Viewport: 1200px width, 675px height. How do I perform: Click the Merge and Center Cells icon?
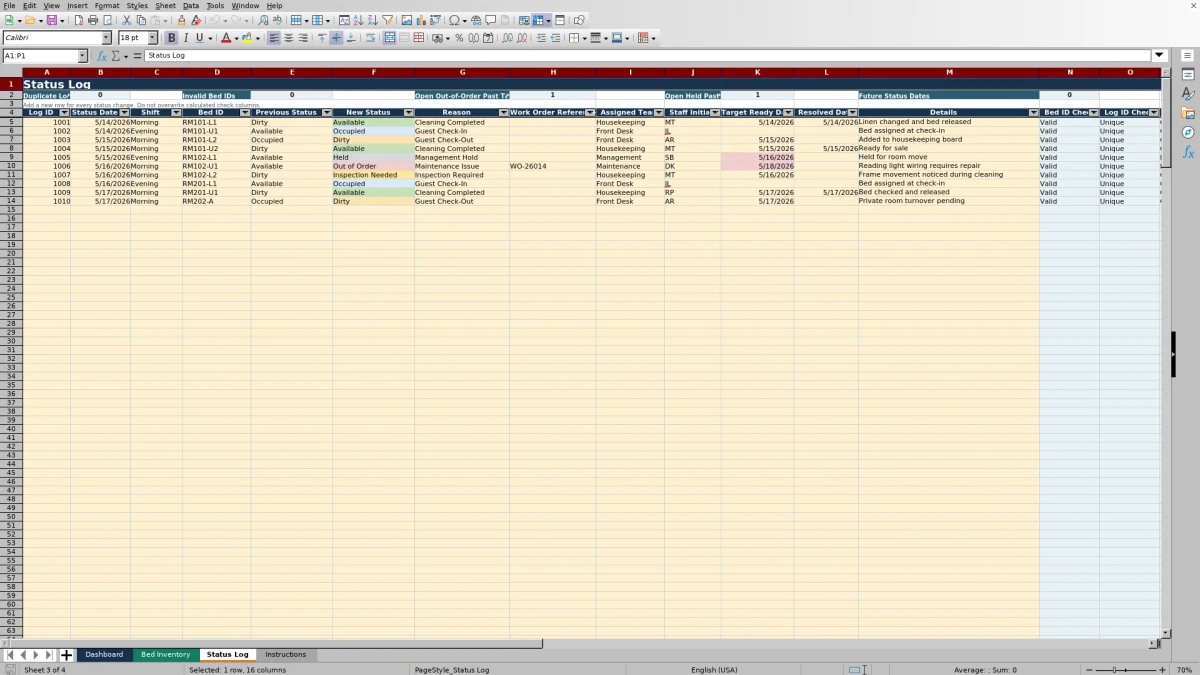(390, 38)
